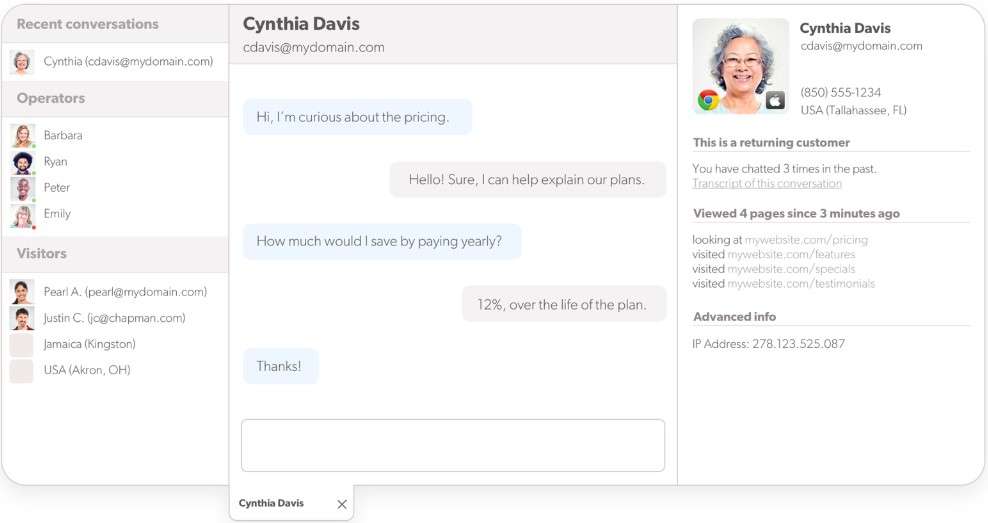Open Transcript of this conversation link

pos(767,183)
